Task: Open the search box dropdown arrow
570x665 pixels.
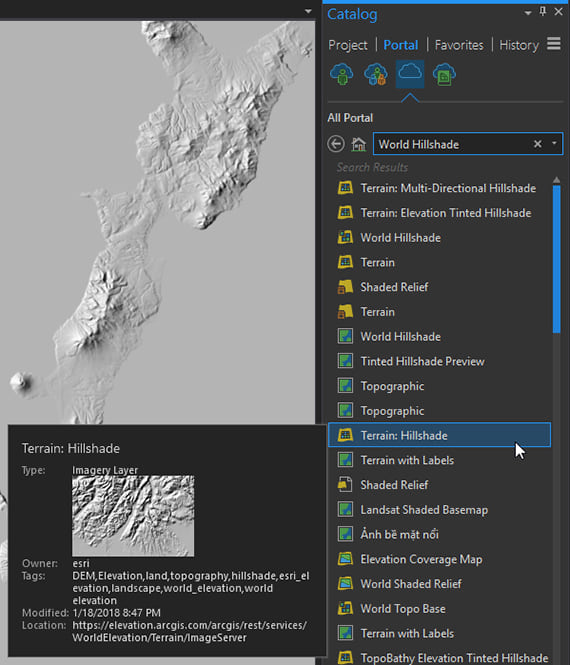Action: [x=554, y=143]
